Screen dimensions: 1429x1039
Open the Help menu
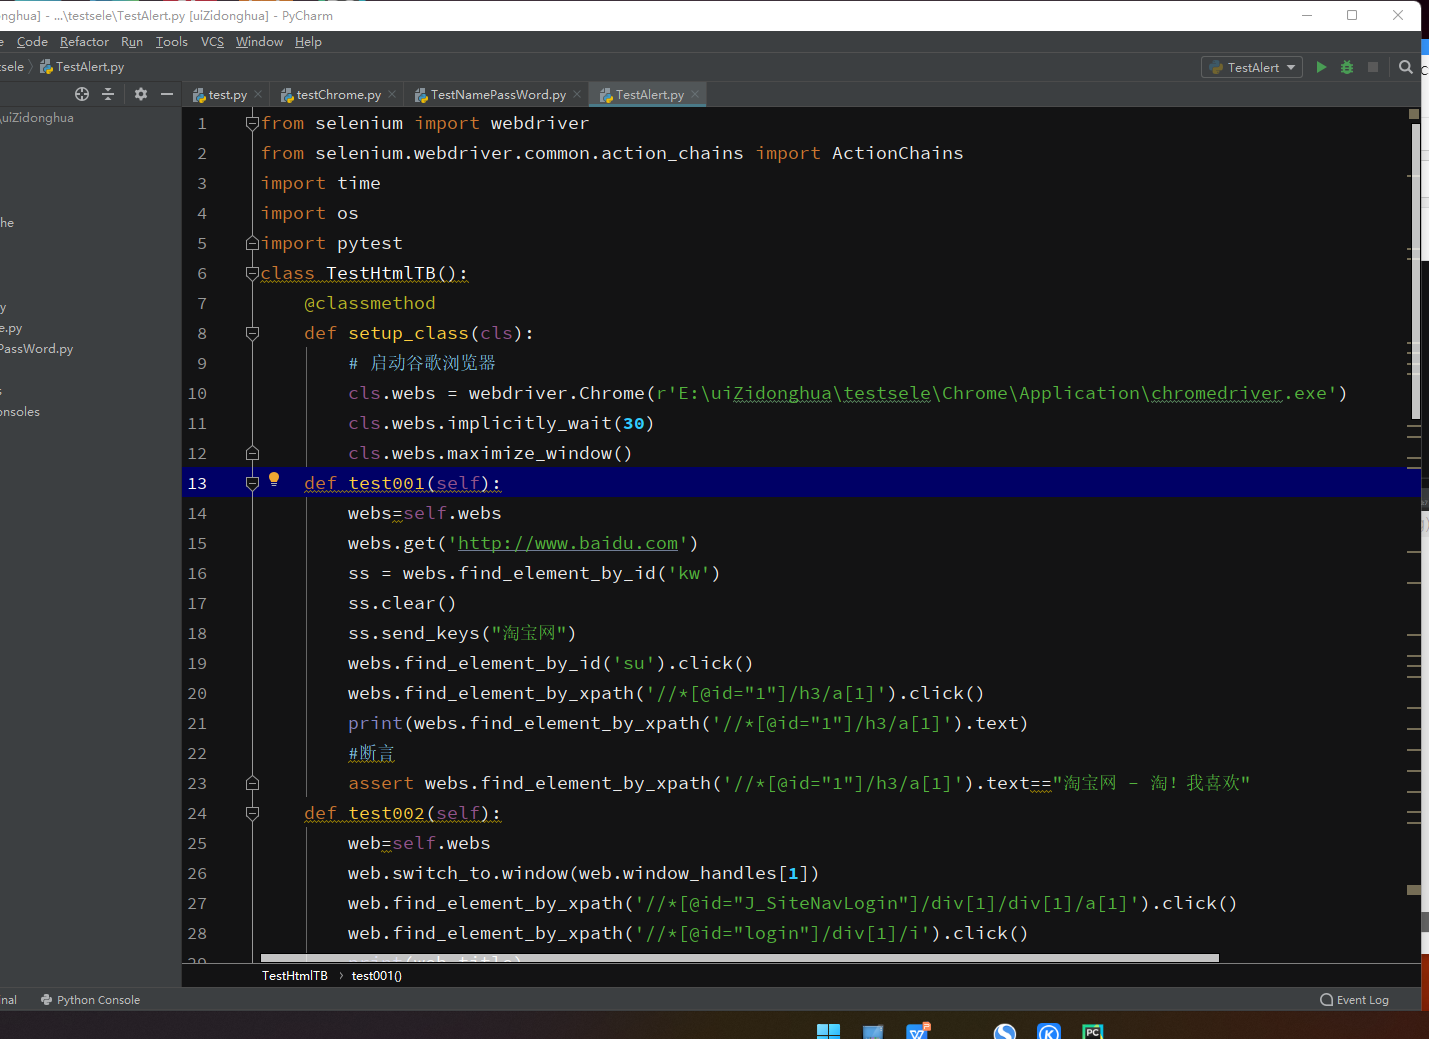click(308, 42)
